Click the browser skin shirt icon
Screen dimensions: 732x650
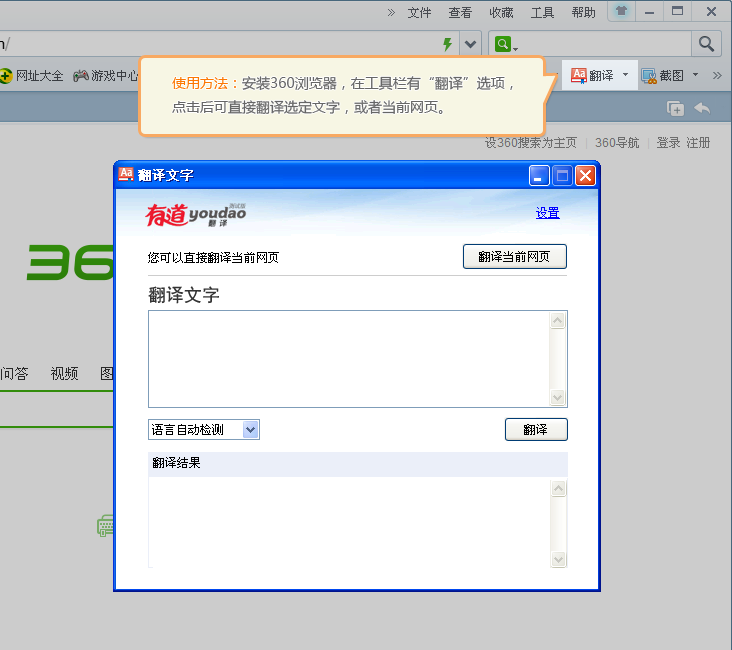pos(622,12)
